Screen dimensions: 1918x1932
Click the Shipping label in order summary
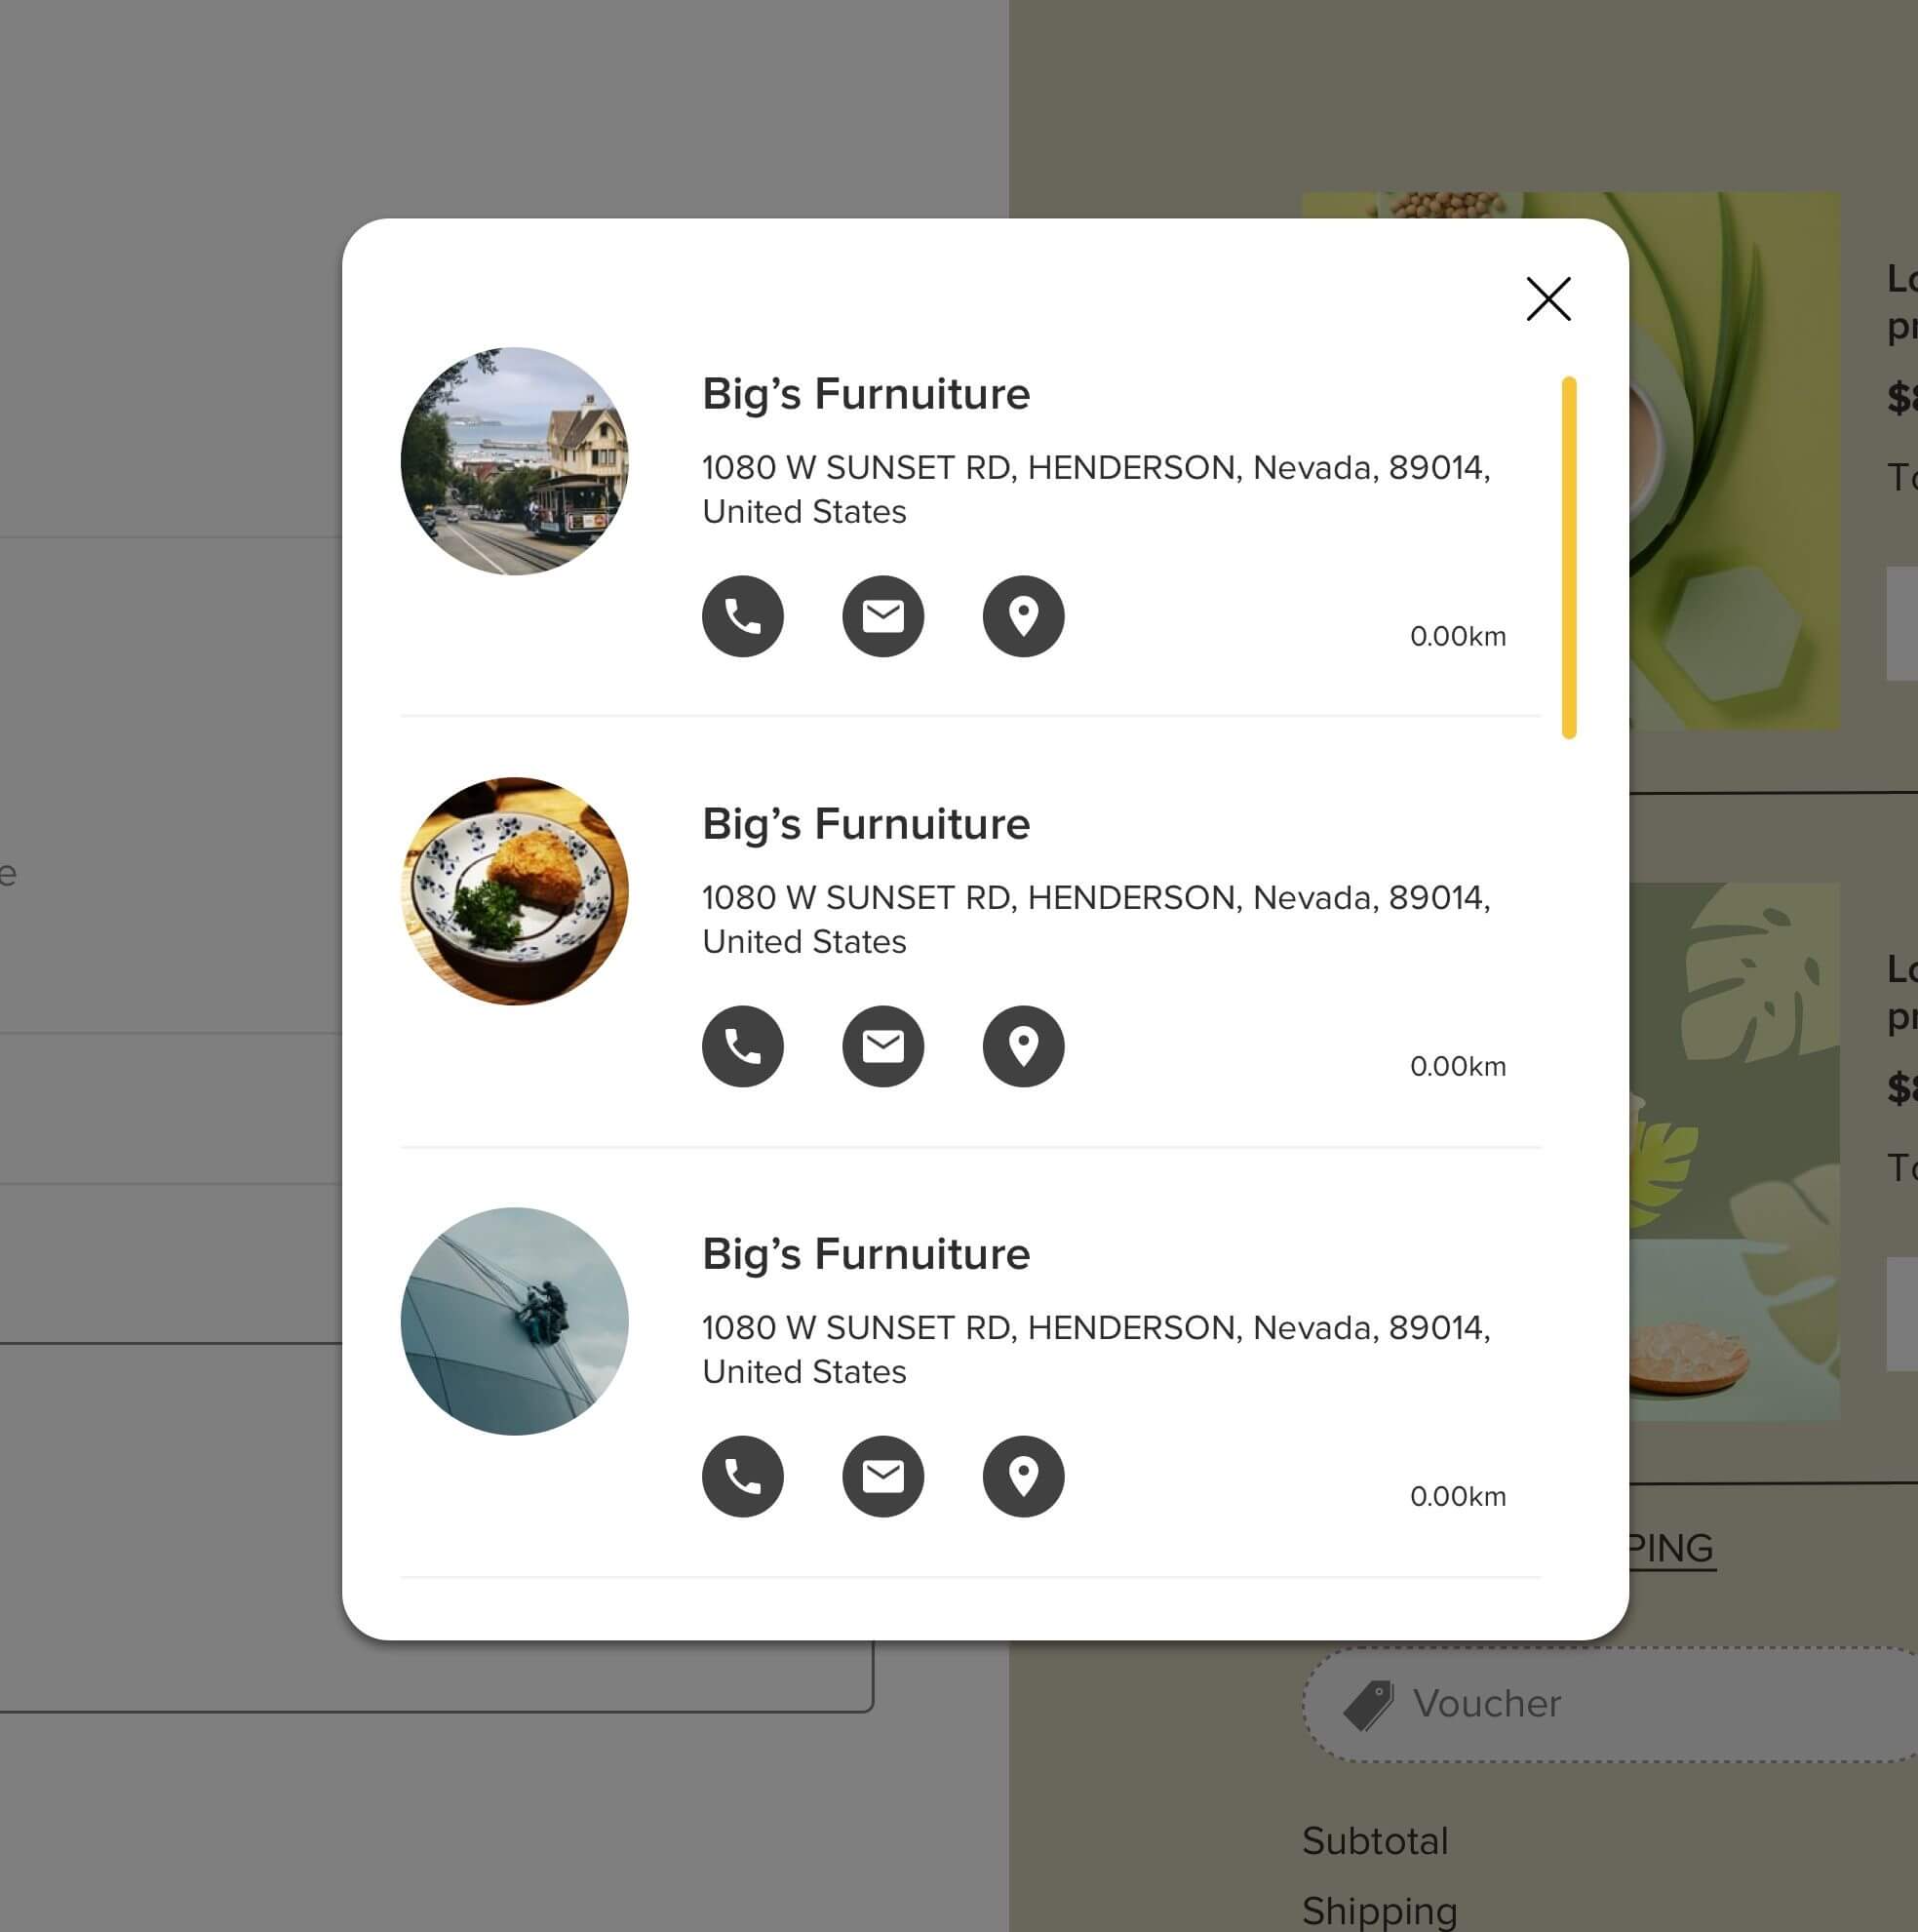(1383, 1908)
